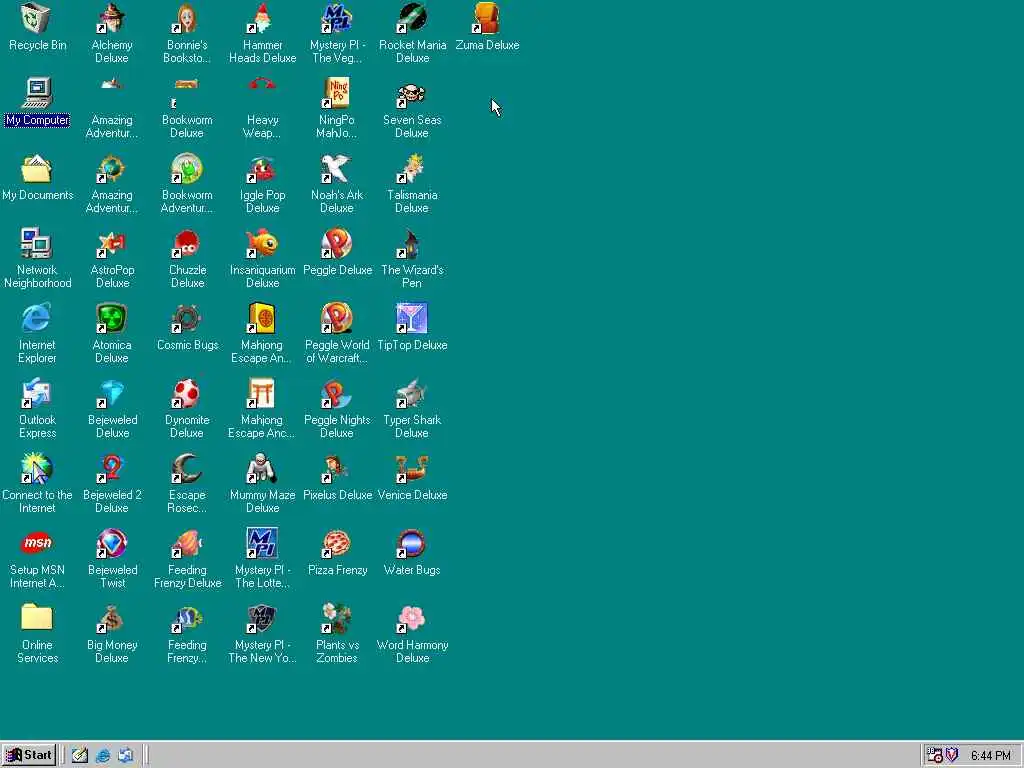
Task: Click notepad-style quick launch icon beside Start
Action: (x=80, y=756)
